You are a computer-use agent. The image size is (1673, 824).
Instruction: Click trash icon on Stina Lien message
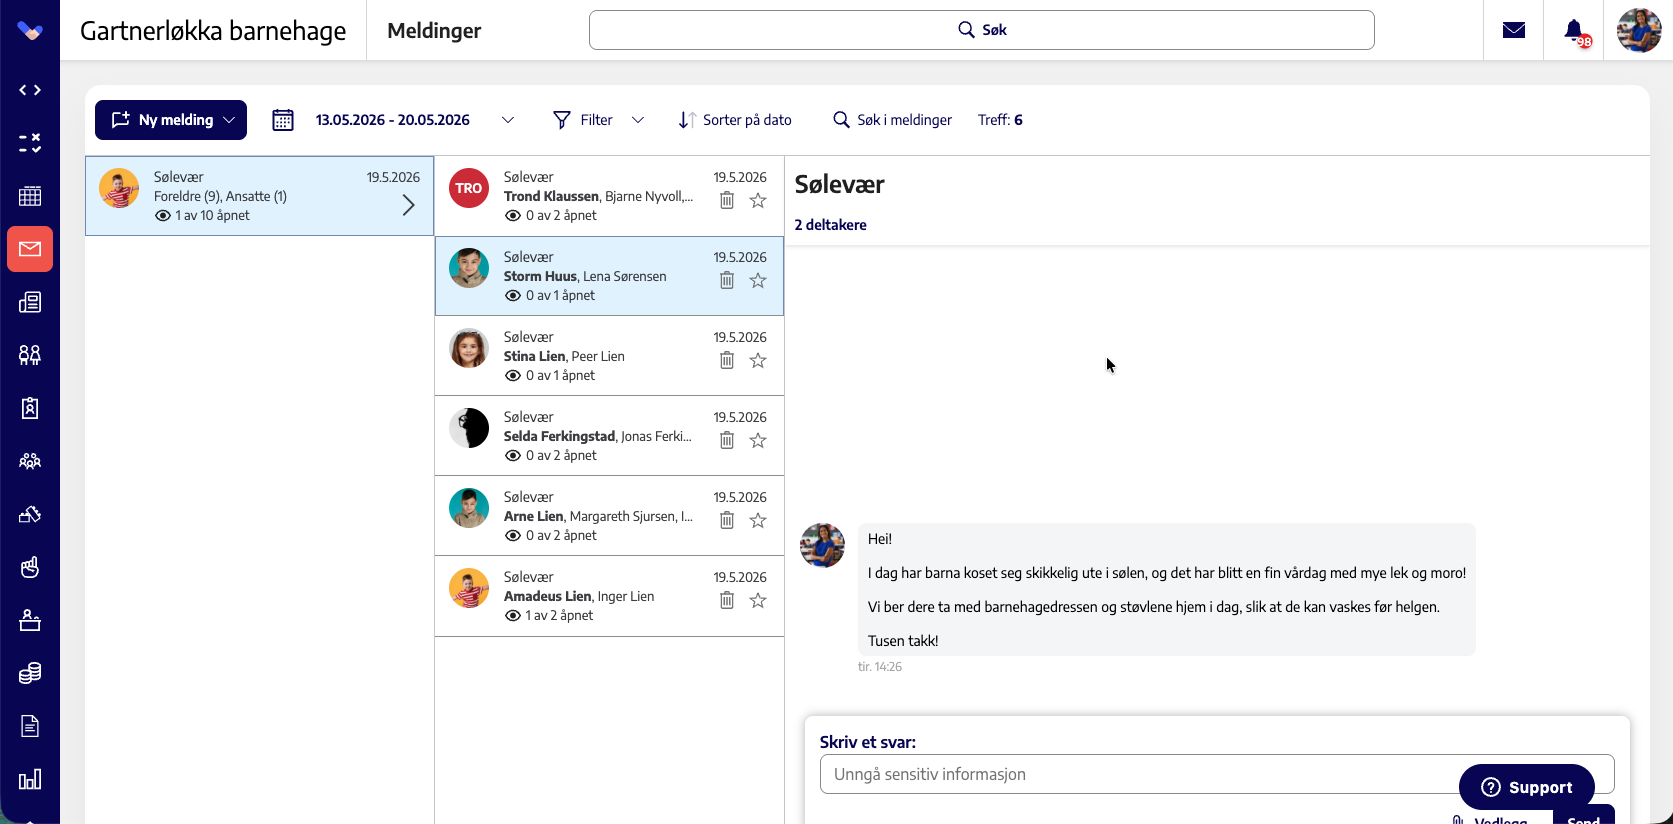pyautogui.click(x=727, y=360)
